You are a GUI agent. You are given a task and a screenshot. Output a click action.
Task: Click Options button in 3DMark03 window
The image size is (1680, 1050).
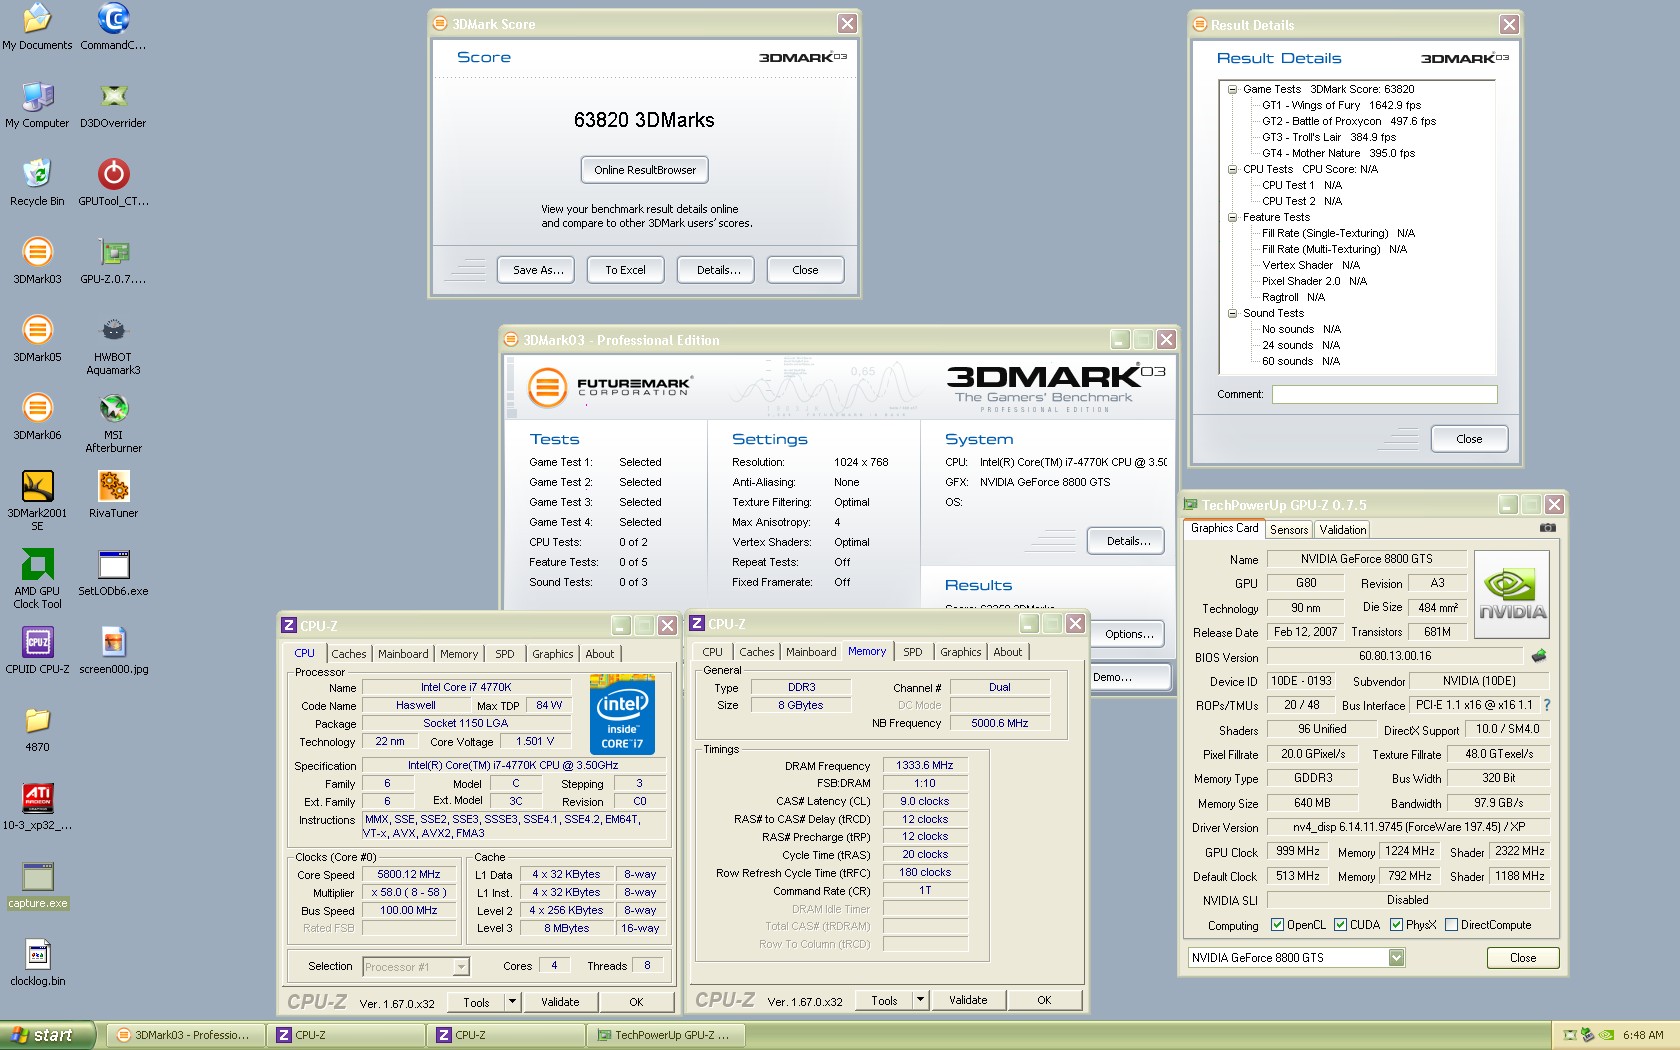1129,634
